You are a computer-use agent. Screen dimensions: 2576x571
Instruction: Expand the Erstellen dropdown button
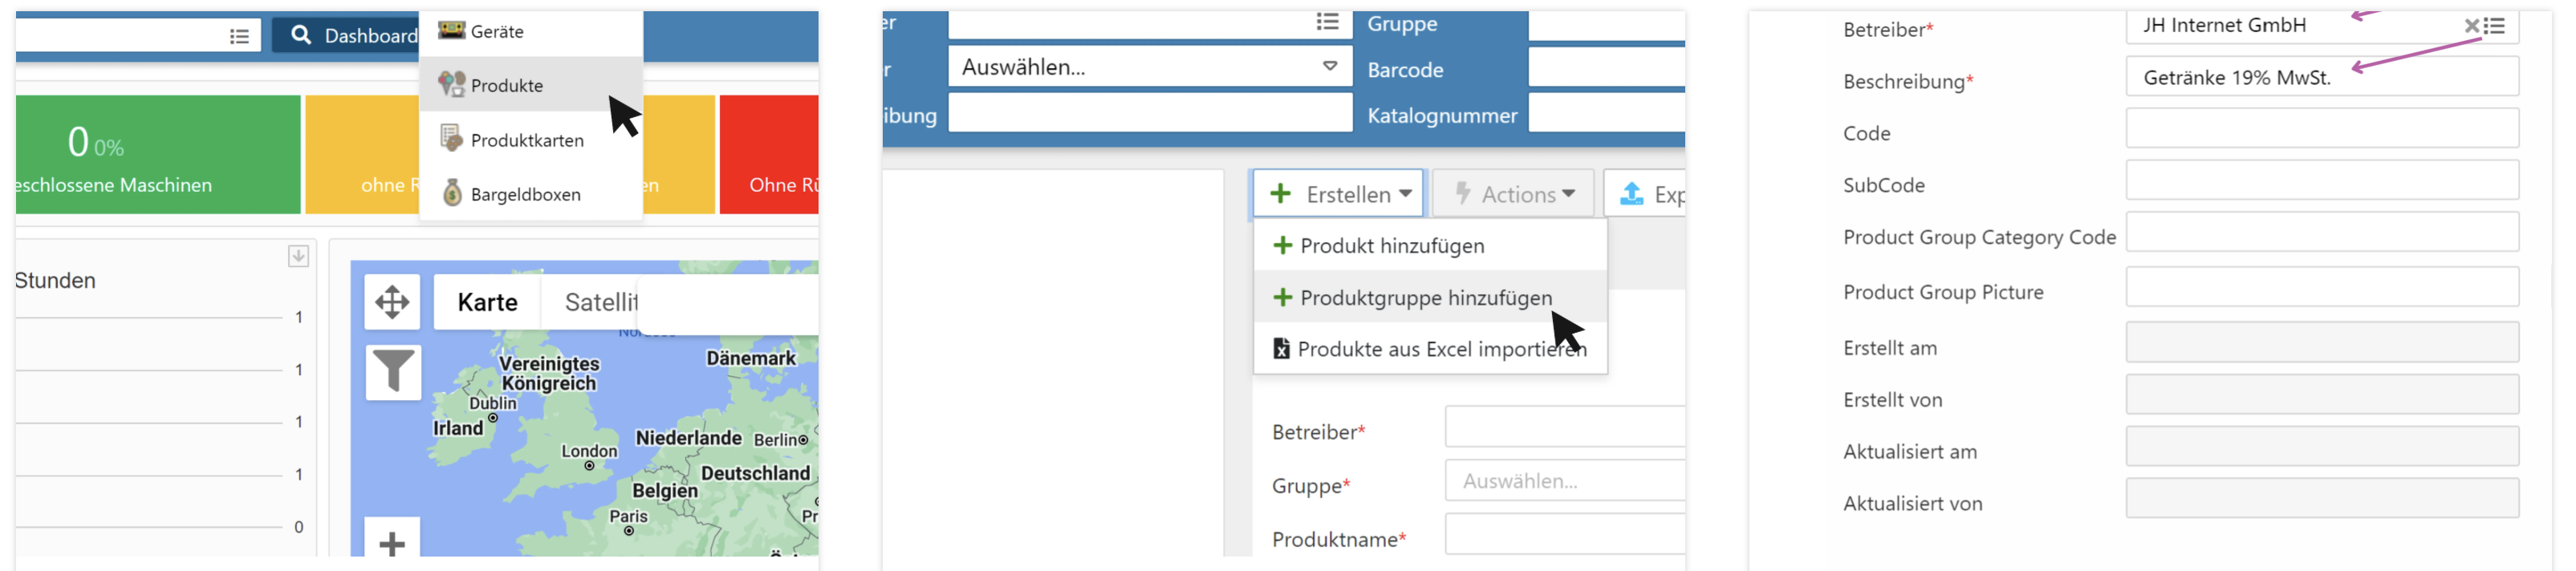1339,194
